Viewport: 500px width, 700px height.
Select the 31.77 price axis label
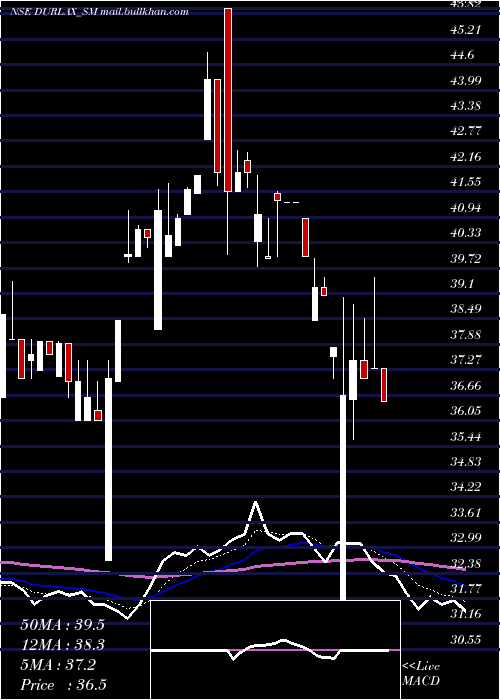[x=466, y=588]
